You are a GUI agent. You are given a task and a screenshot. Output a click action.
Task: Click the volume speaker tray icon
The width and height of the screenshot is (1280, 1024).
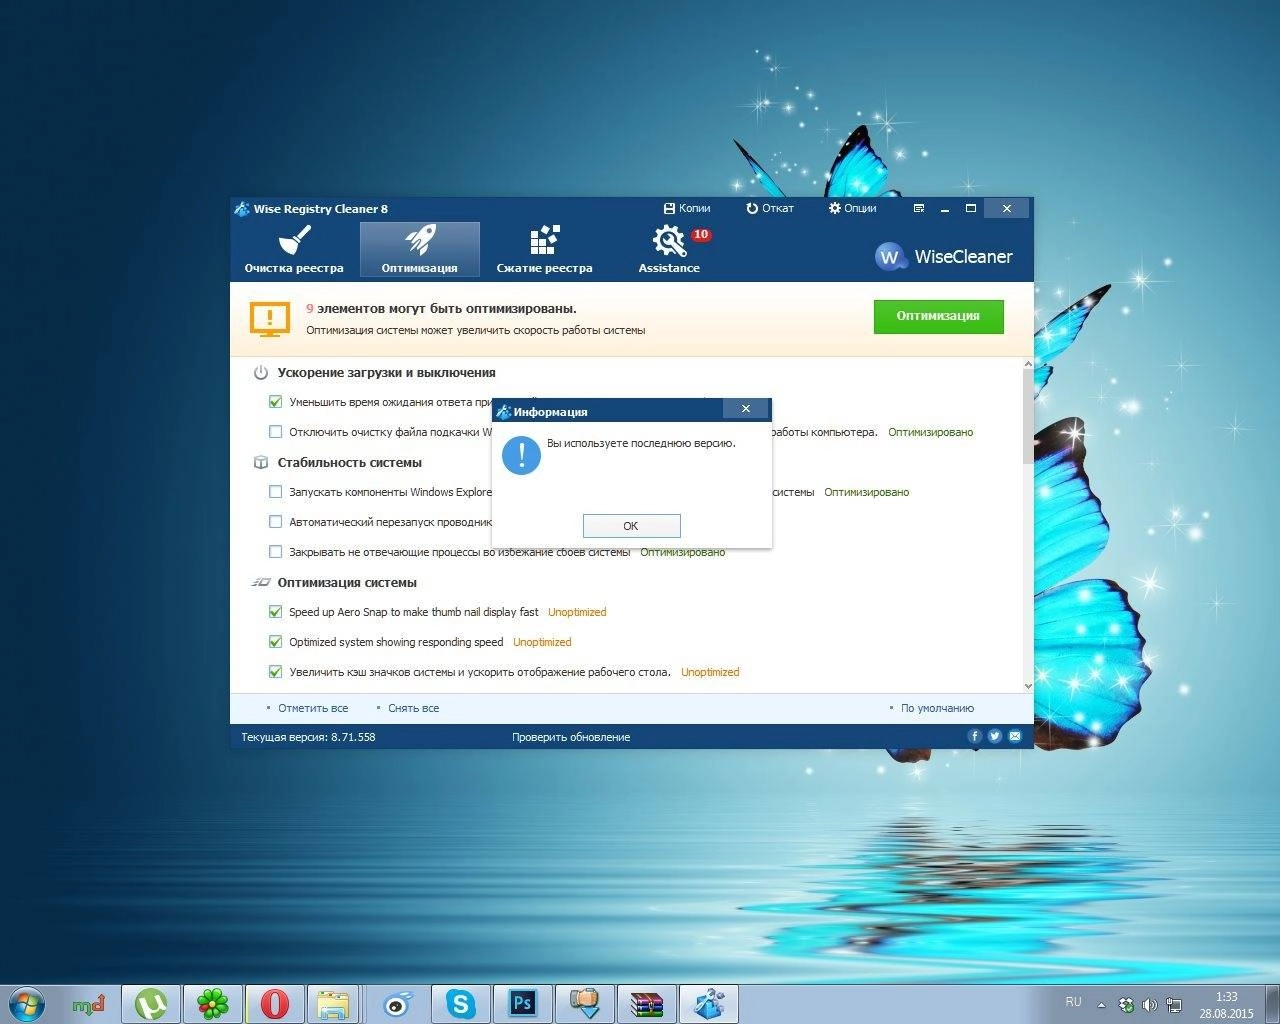coord(1150,1005)
